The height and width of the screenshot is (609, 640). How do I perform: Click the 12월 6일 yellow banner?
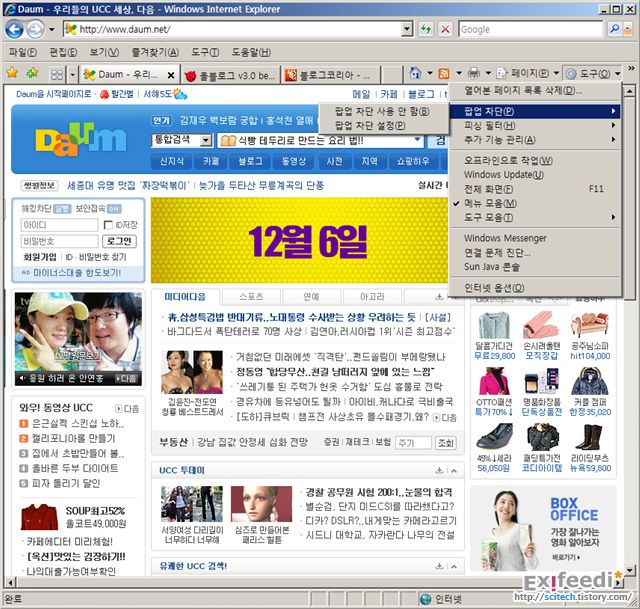click(x=300, y=240)
